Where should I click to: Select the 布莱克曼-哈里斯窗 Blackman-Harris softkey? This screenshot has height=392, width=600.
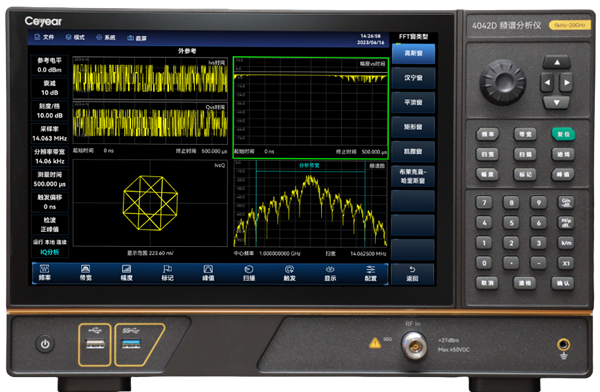point(413,176)
